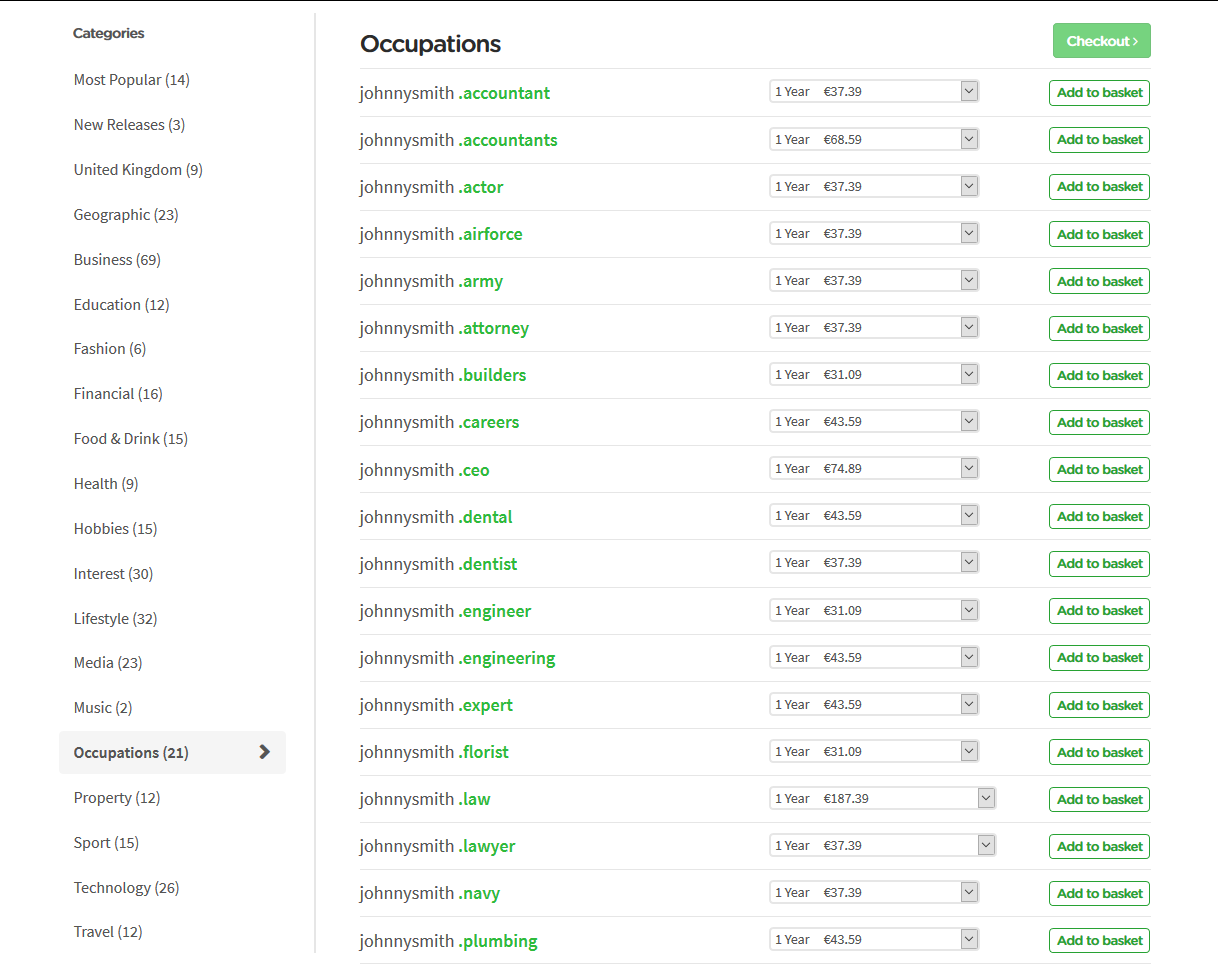Click the johnnysmith .florist domain name
Screen dimensions: 1218x973
point(434,752)
